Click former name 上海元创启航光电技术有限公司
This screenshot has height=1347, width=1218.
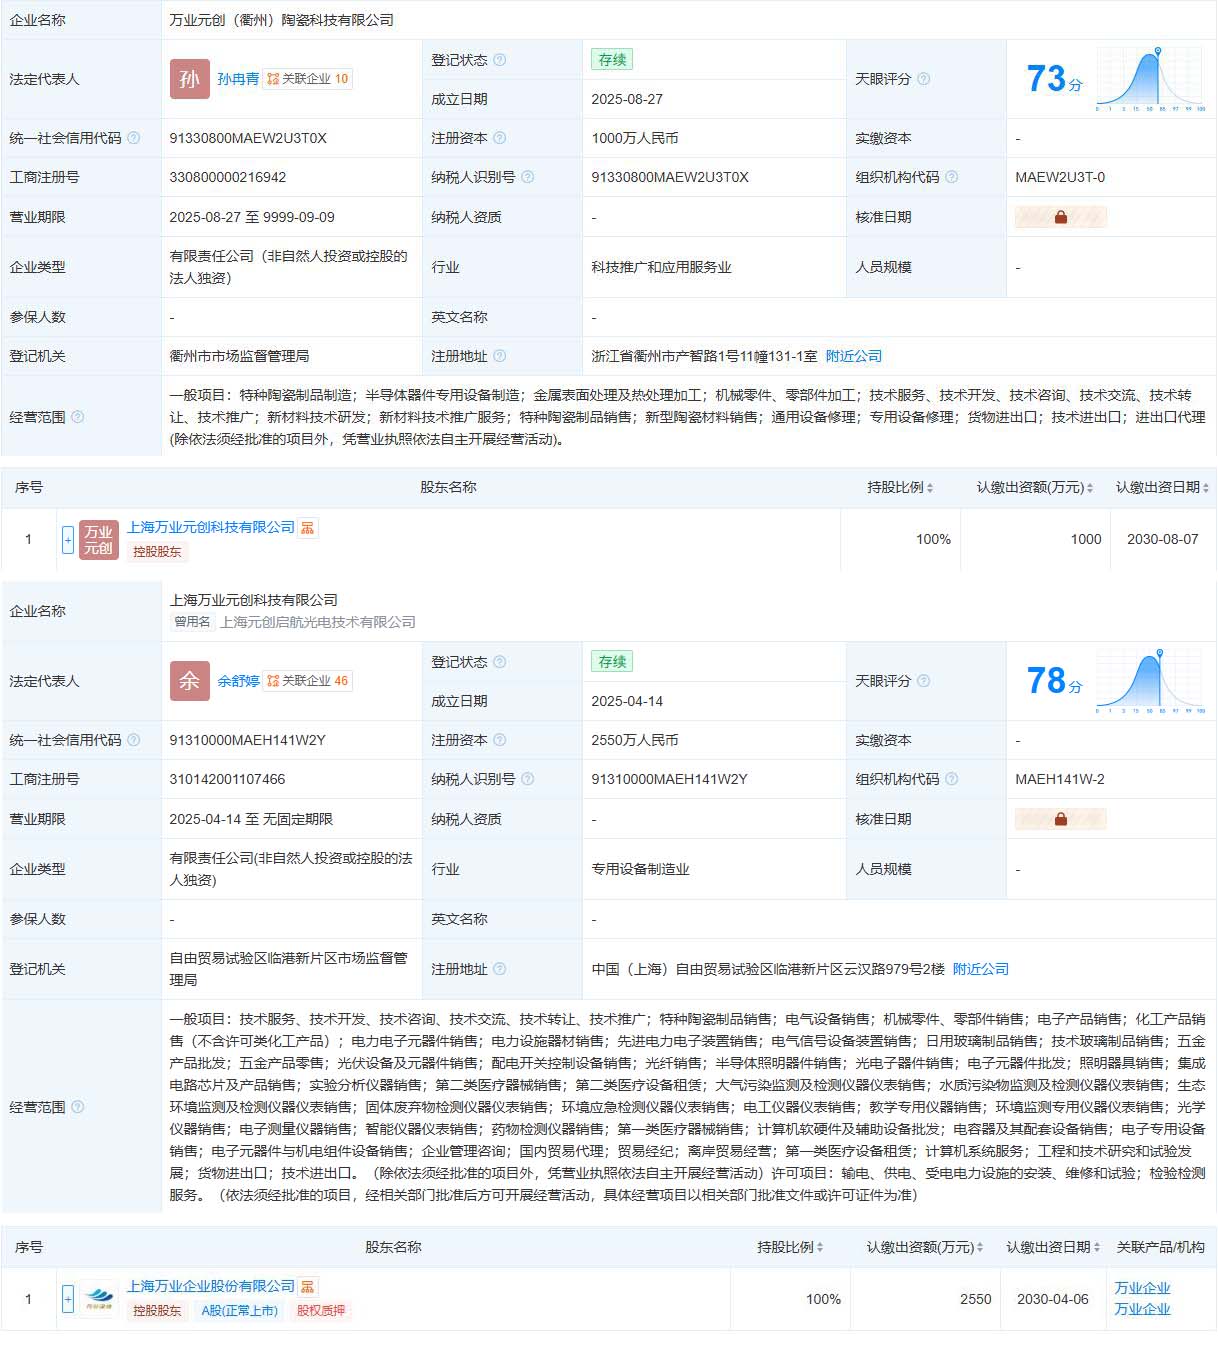[x=317, y=622]
